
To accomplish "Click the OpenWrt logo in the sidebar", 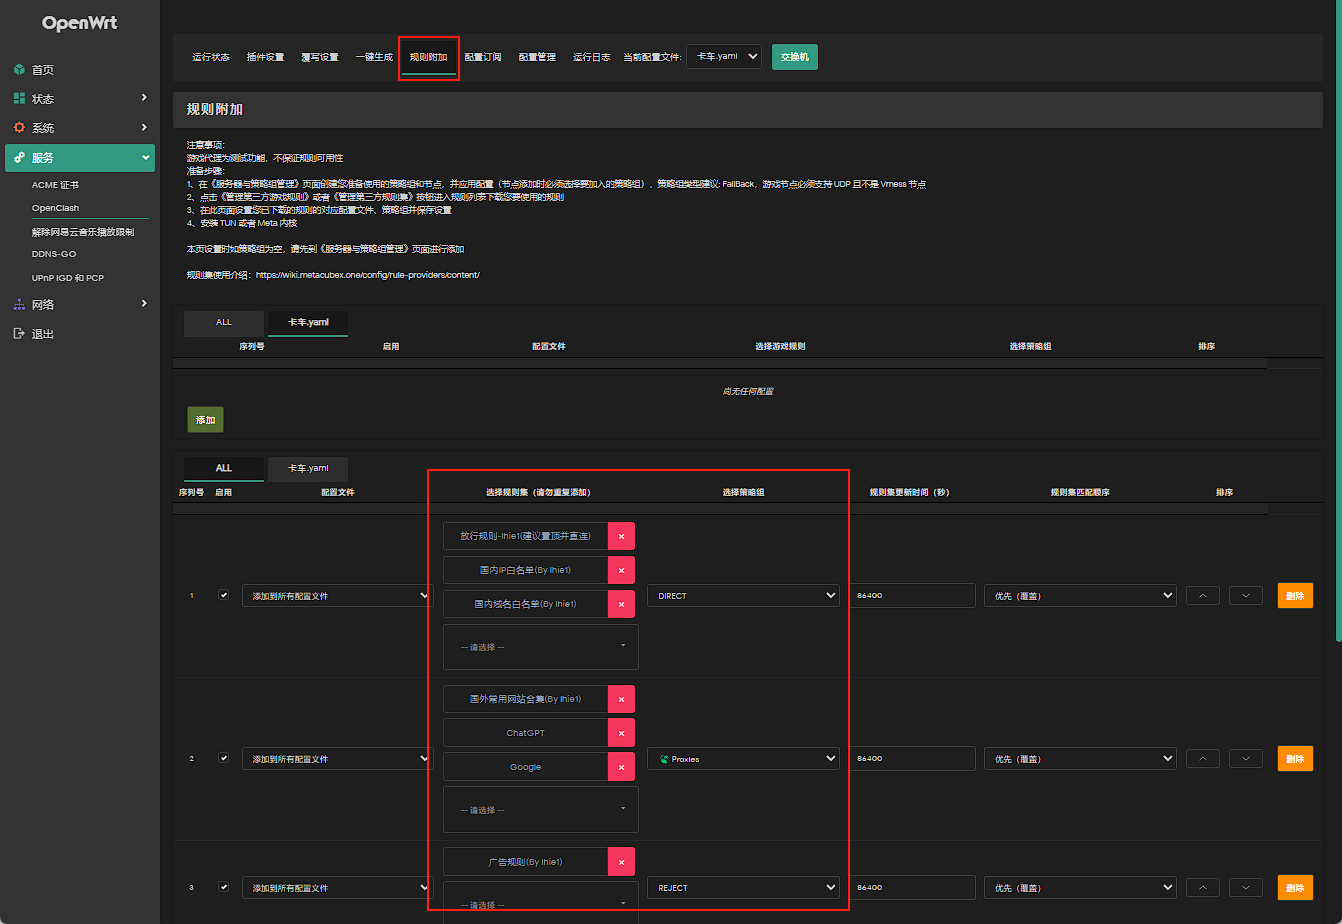I will coord(80,23).
